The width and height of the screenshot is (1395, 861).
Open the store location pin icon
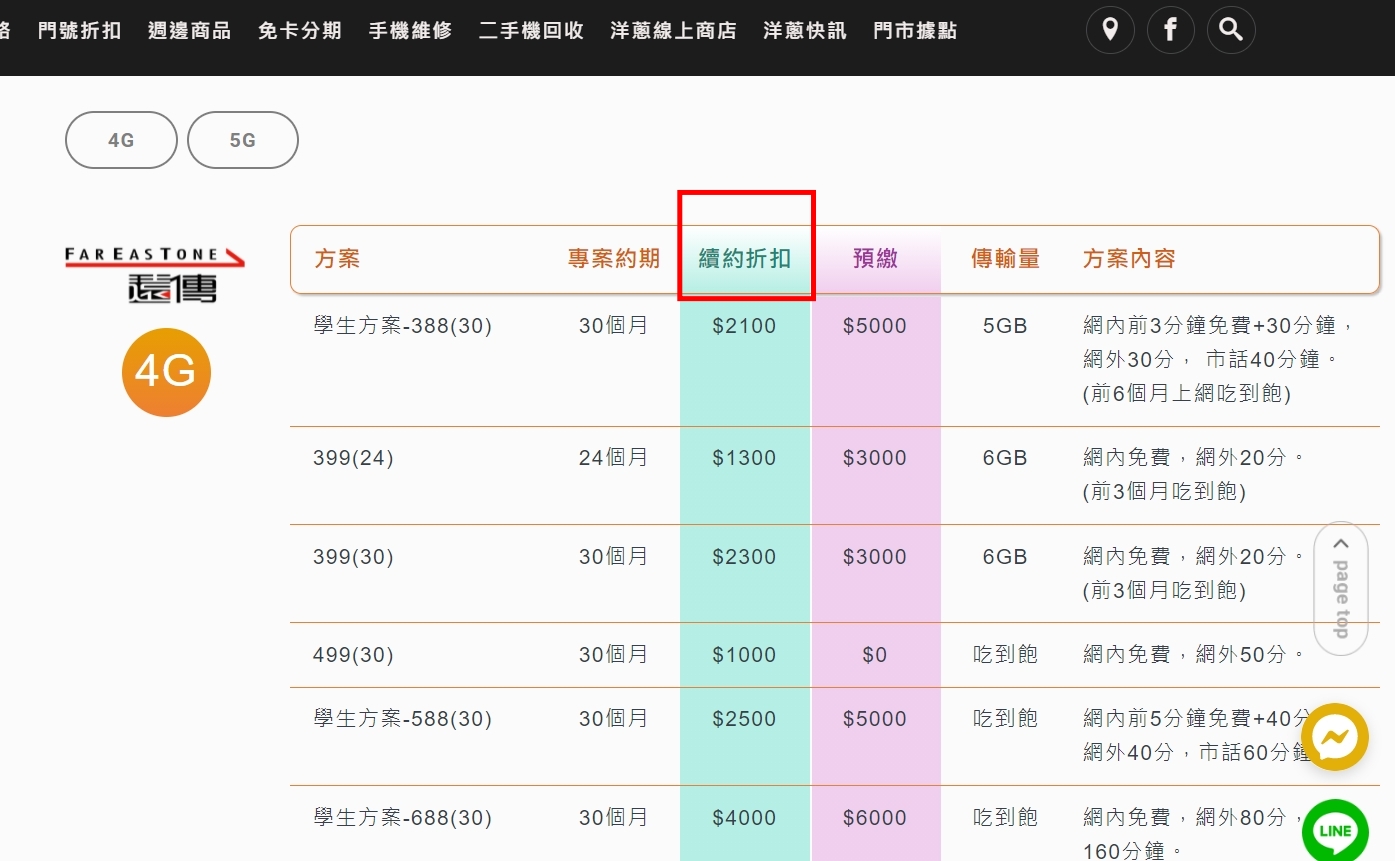[1110, 30]
